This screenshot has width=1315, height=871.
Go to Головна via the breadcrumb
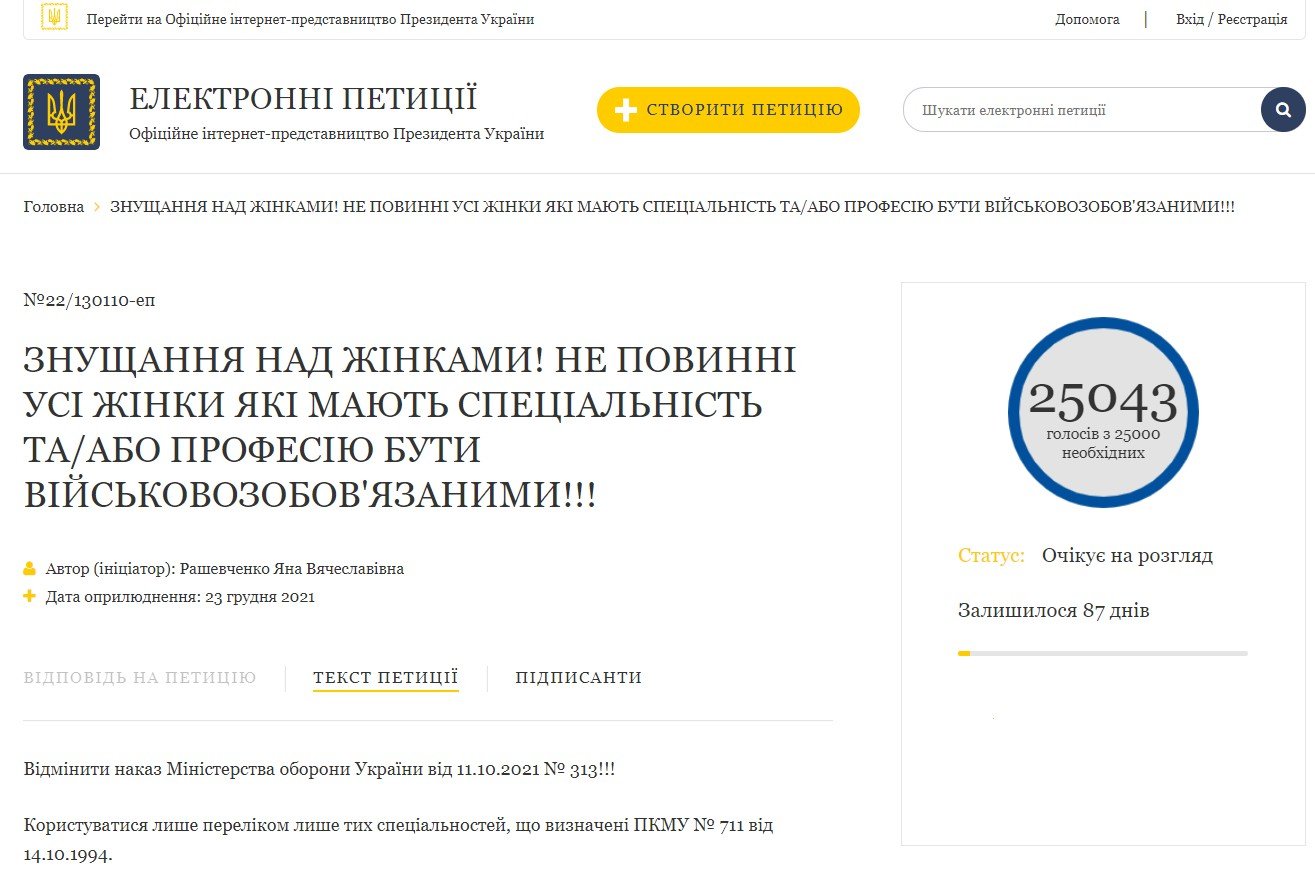click(54, 207)
